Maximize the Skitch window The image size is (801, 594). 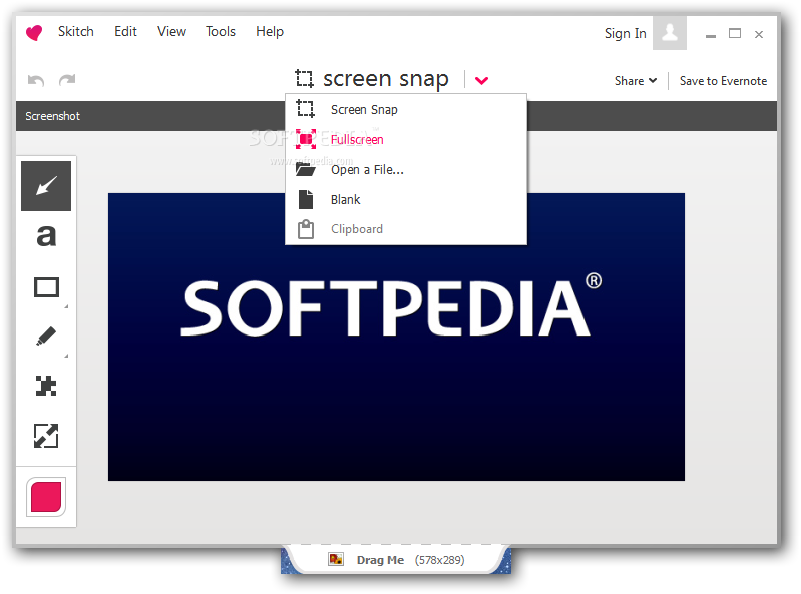pos(735,34)
